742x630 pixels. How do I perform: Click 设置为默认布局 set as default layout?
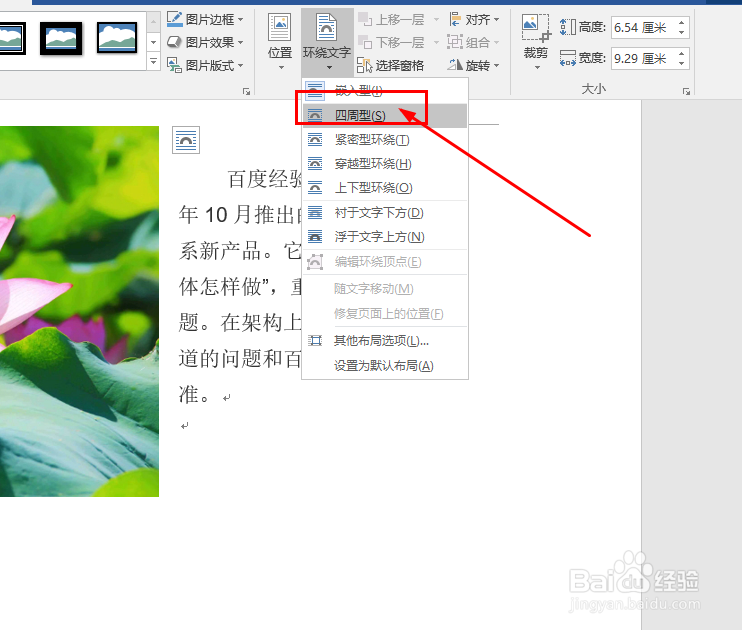384,366
